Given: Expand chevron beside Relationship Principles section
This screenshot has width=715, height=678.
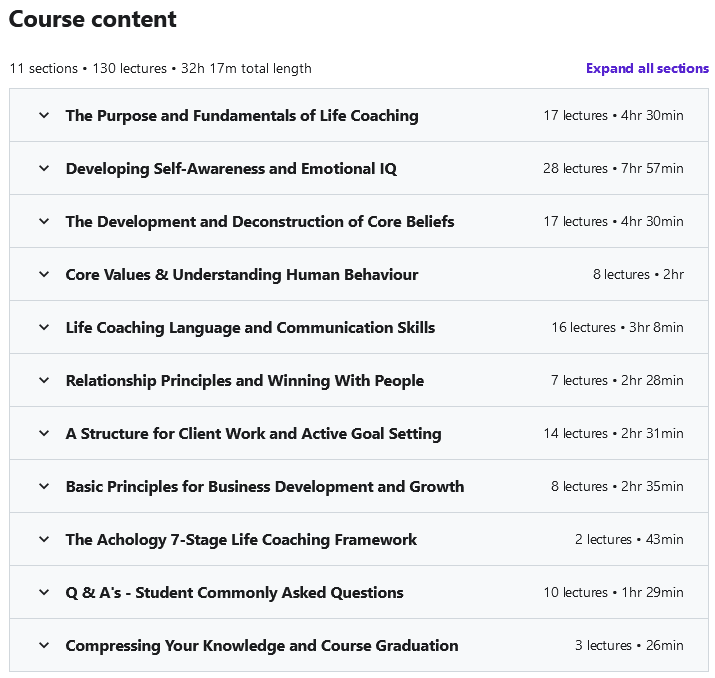Looking at the screenshot, I should (44, 380).
